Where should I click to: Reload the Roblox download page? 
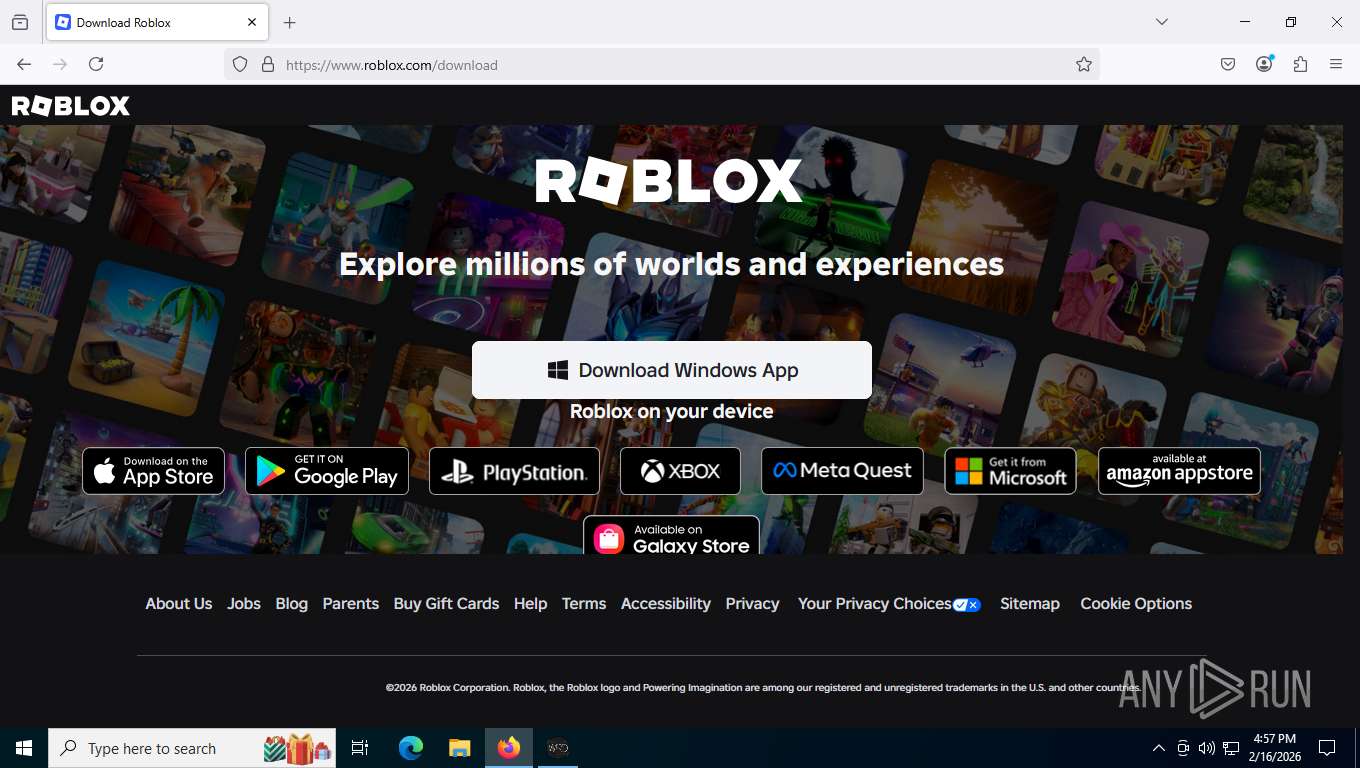click(x=96, y=64)
